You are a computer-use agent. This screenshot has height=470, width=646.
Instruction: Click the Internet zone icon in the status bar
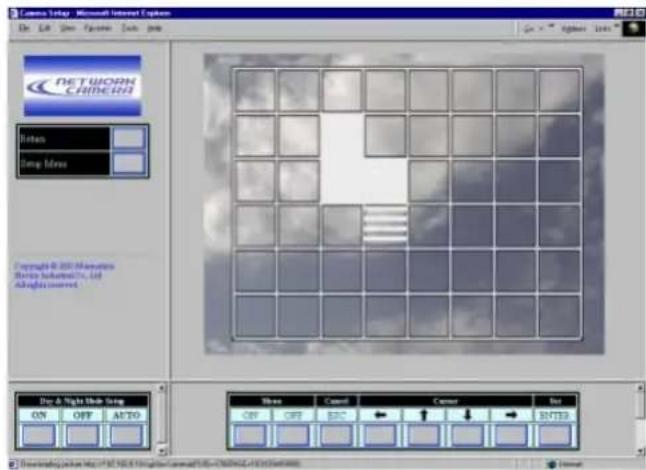click(552, 464)
